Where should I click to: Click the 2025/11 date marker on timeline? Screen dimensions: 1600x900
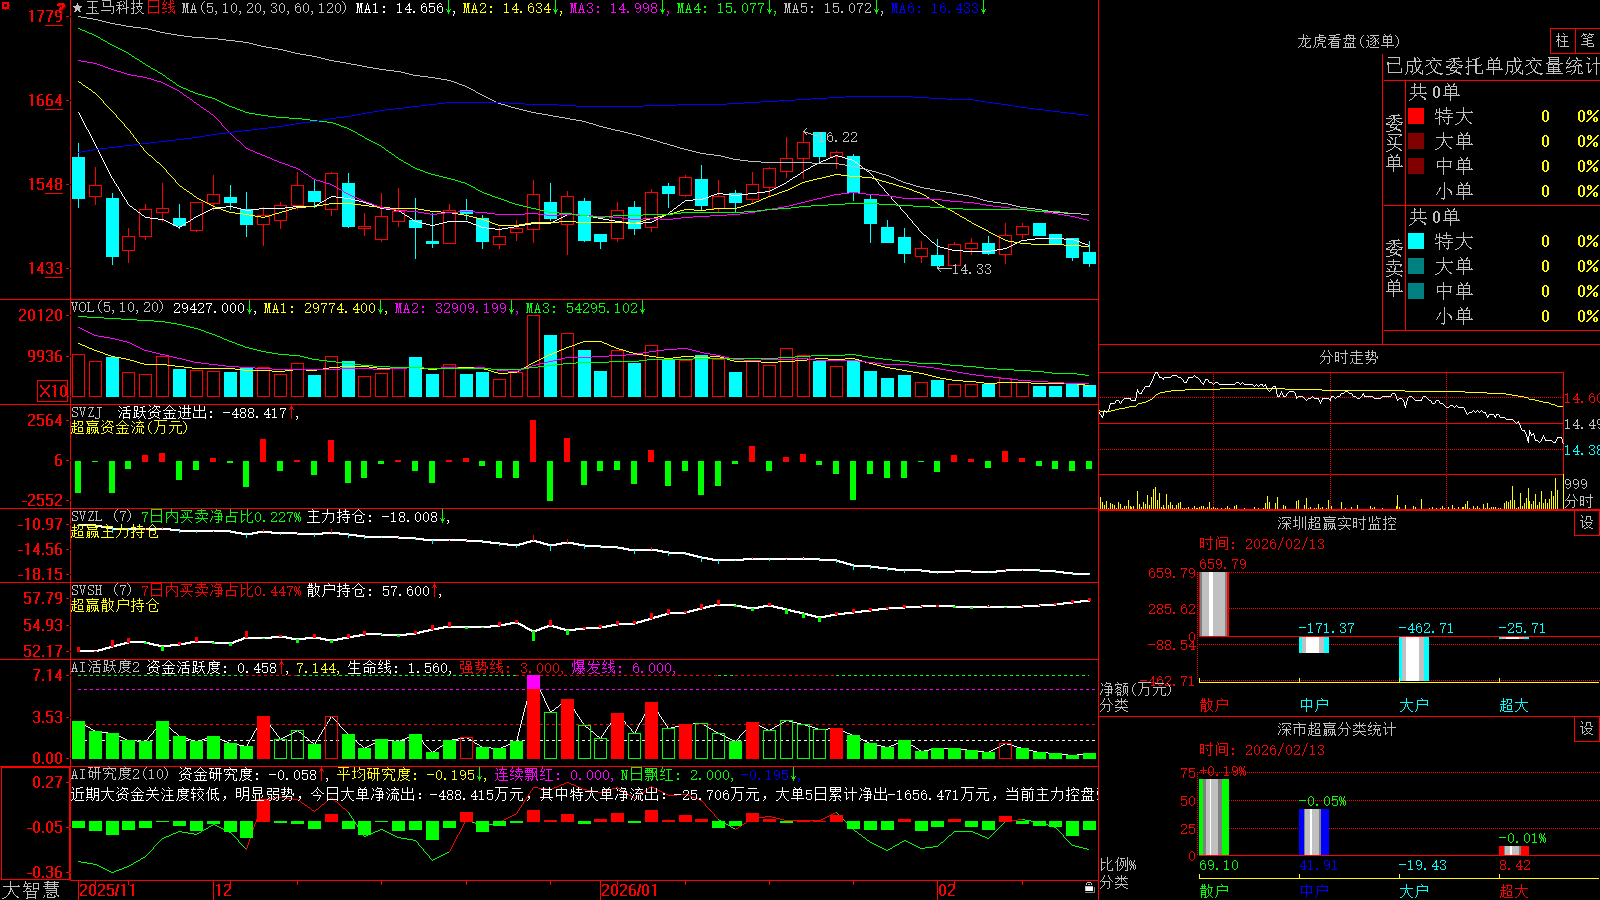coord(107,890)
